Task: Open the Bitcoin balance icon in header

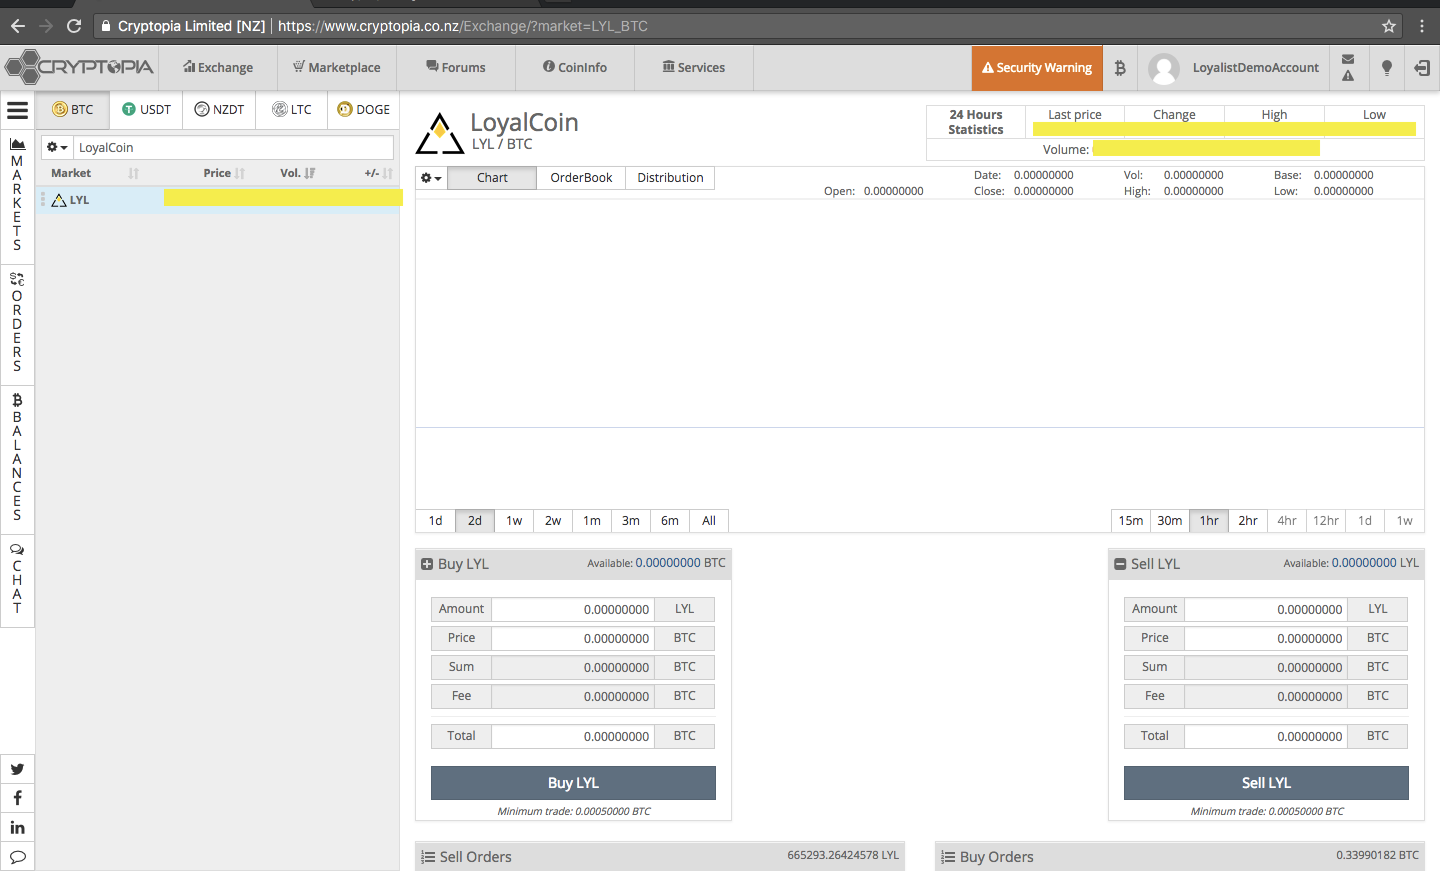Action: 1120,68
